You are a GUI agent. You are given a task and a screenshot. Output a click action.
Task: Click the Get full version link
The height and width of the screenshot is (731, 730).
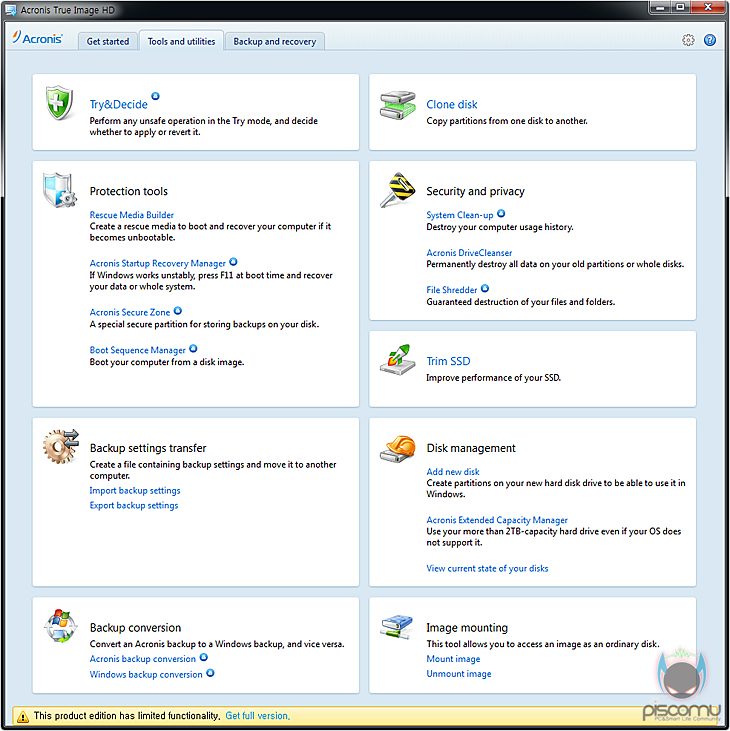tap(257, 716)
